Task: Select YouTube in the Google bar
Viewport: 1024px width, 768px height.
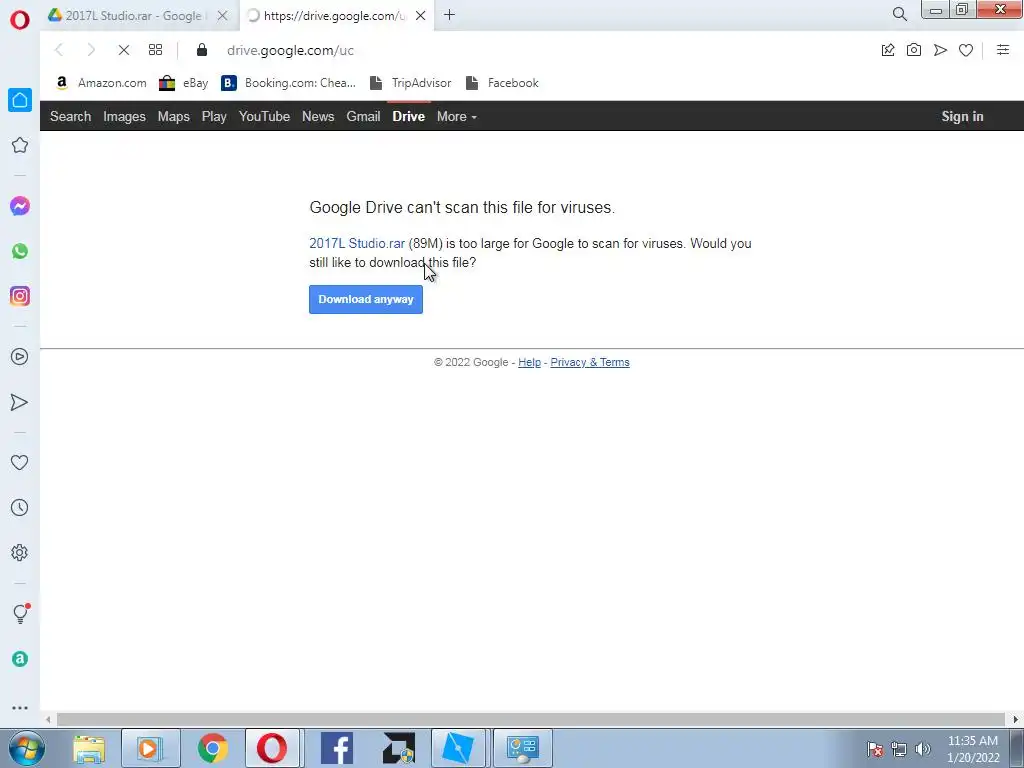Action: coord(264,116)
